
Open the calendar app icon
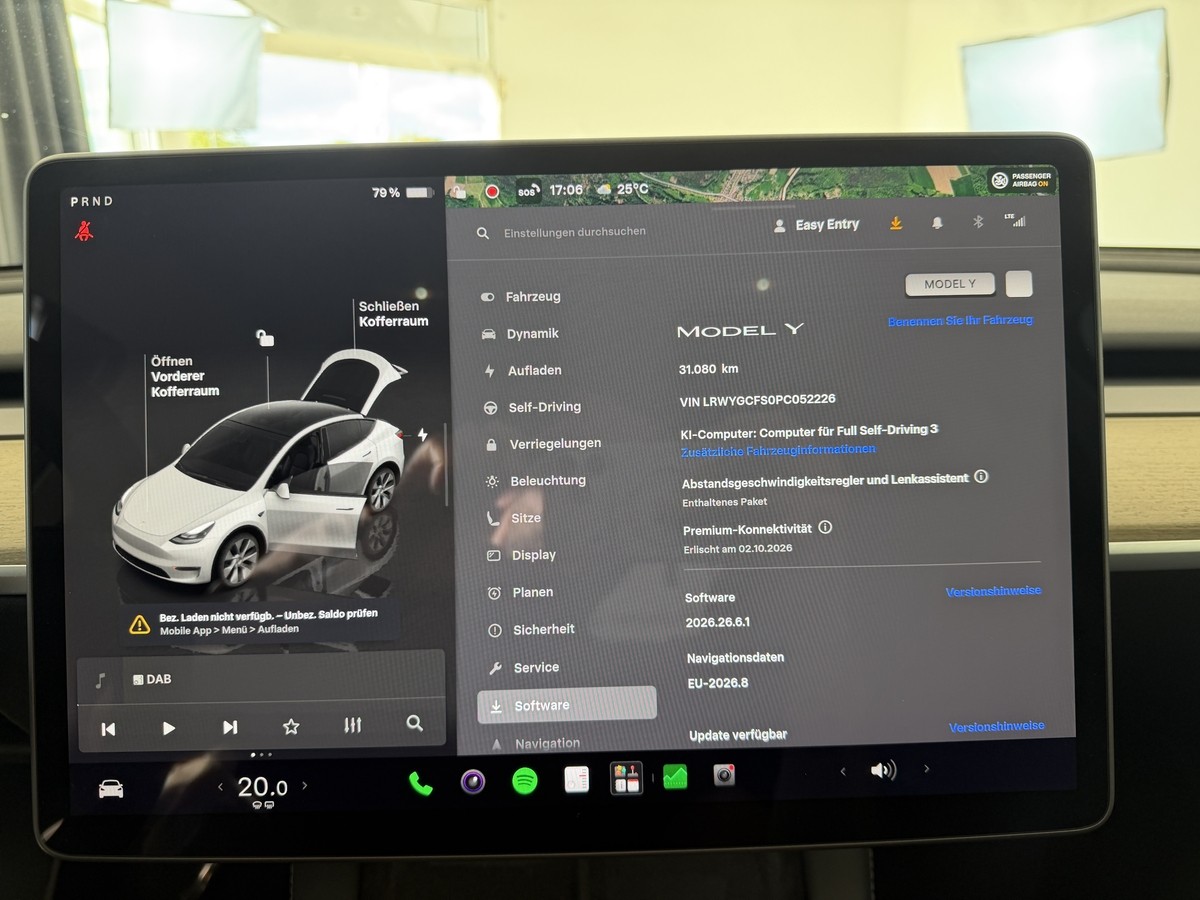[x=577, y=780]
